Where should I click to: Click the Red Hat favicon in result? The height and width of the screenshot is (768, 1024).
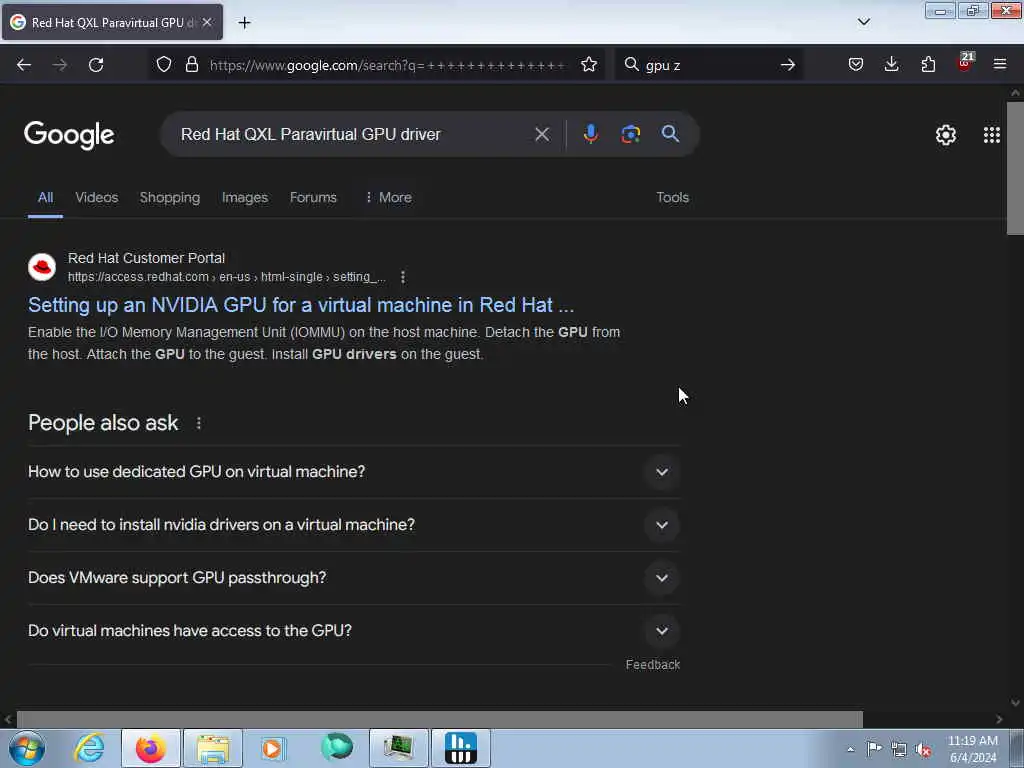pos(42,267)
